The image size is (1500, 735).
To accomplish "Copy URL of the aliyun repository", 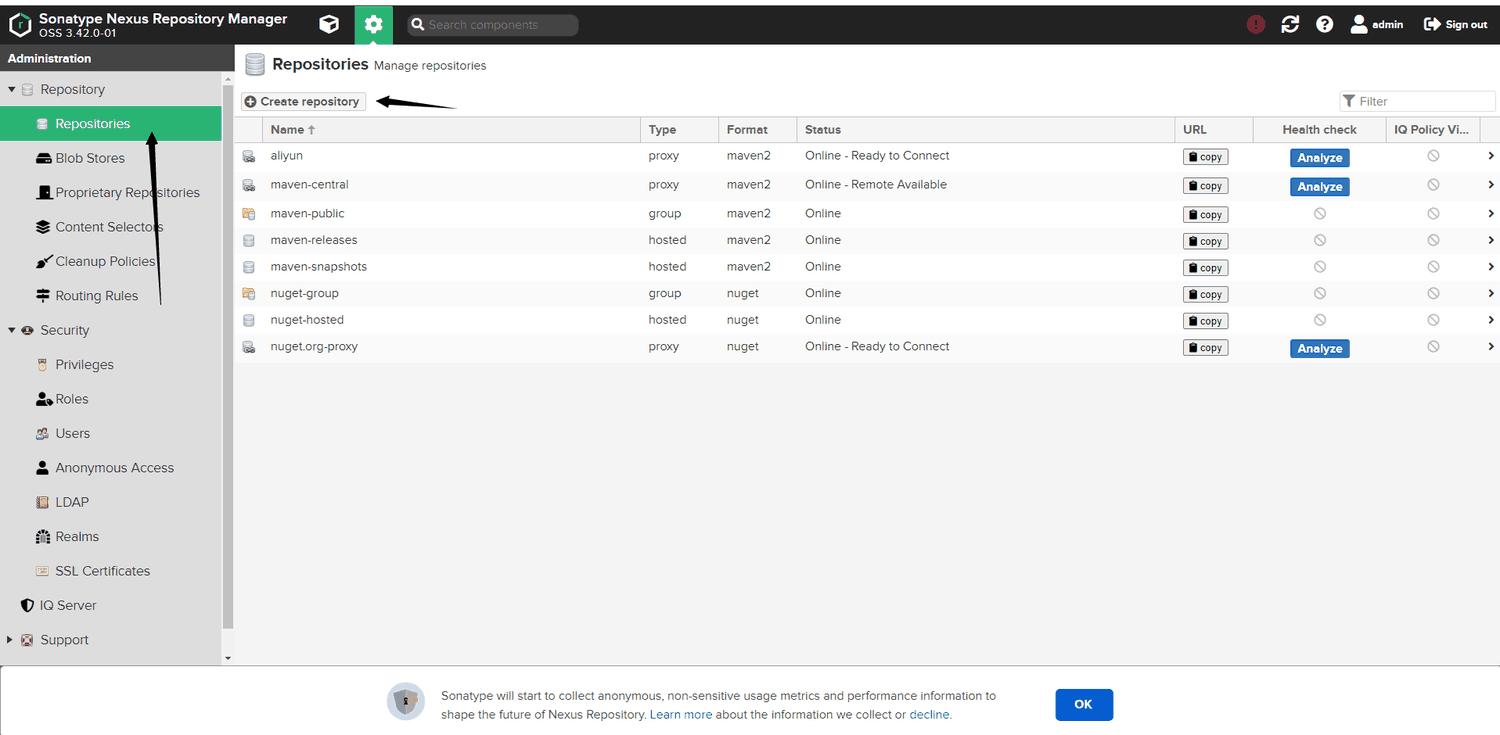I will 1205,157.
